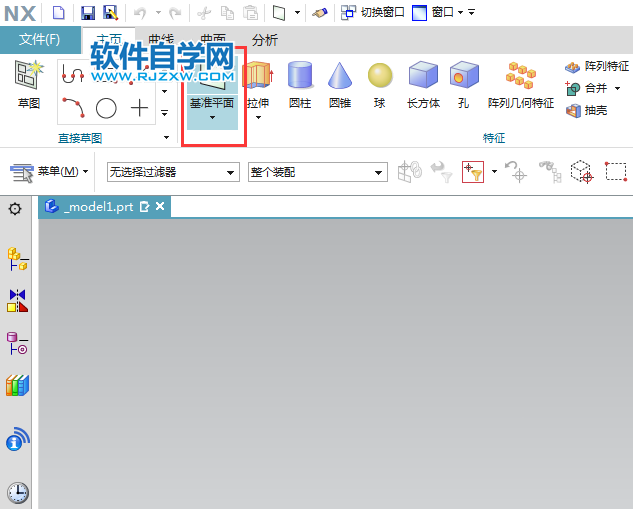633x509 pixels.
Task: Open the quick access toolbar overflow arrow
Action: (x=472, y=13)
